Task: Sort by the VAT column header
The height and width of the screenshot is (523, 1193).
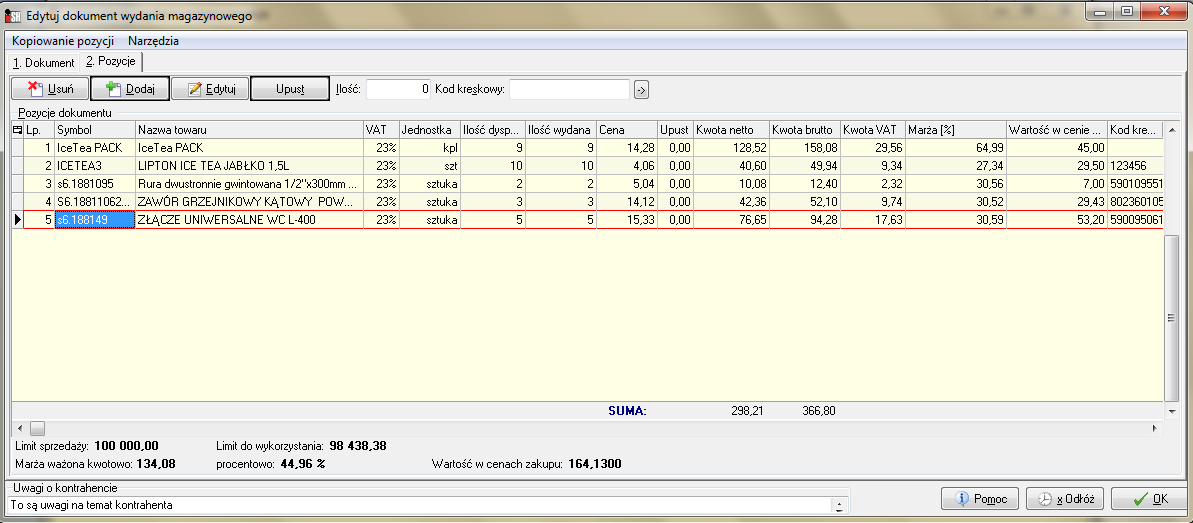Action: tap(380, 129)
